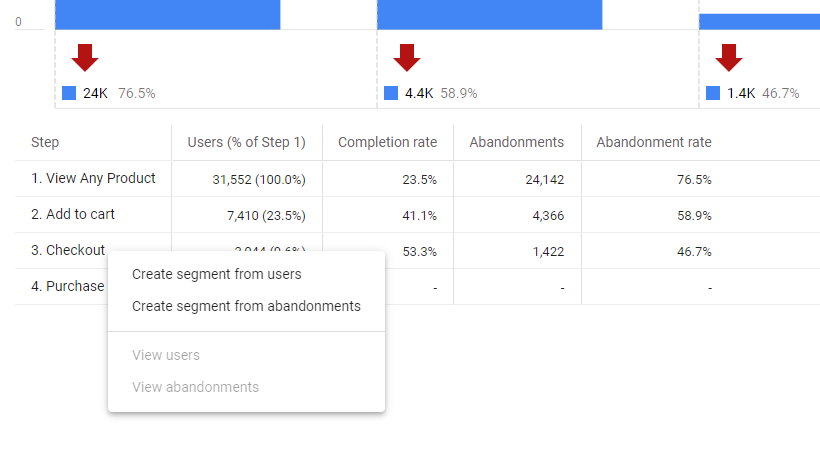Image resolution: width=820 pixels, height=461 pixels.
Task: Click the Users (% of Step 1) header
Action: 246,142
